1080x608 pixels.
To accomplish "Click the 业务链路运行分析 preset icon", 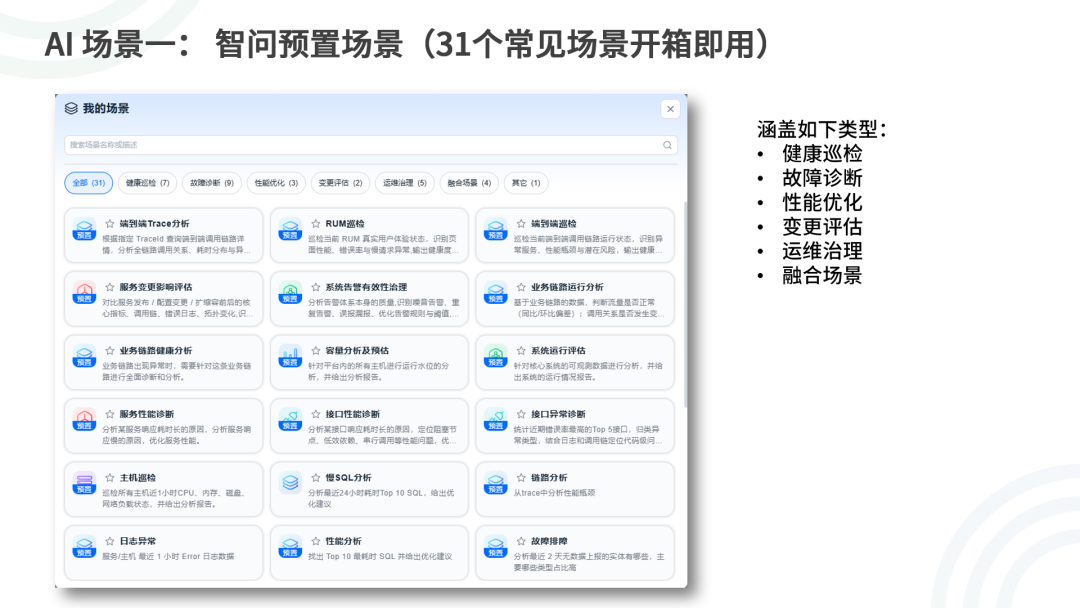I will pyautogui.click(x=495, y=293).
